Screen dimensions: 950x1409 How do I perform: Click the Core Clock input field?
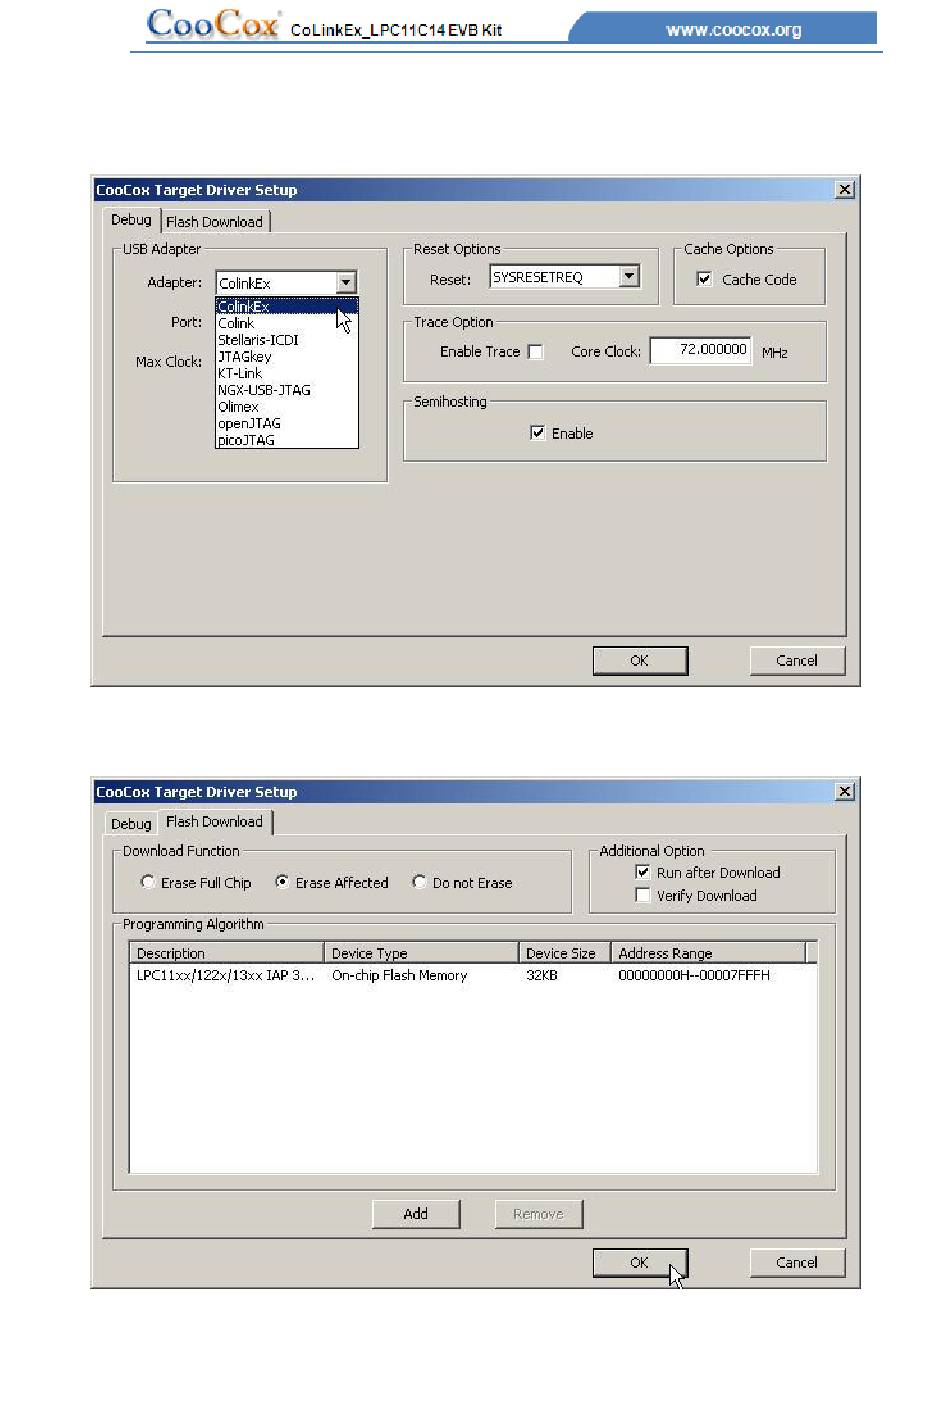[700, 350]
